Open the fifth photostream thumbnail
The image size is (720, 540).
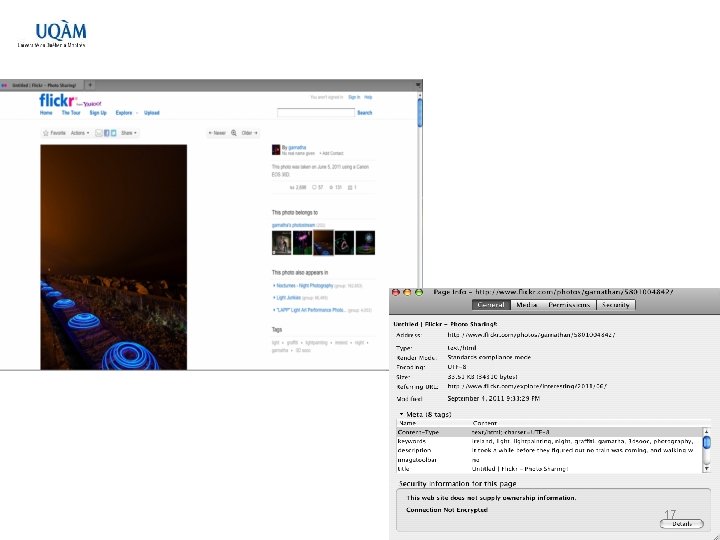pyautogui.click(x=366, y=242)
